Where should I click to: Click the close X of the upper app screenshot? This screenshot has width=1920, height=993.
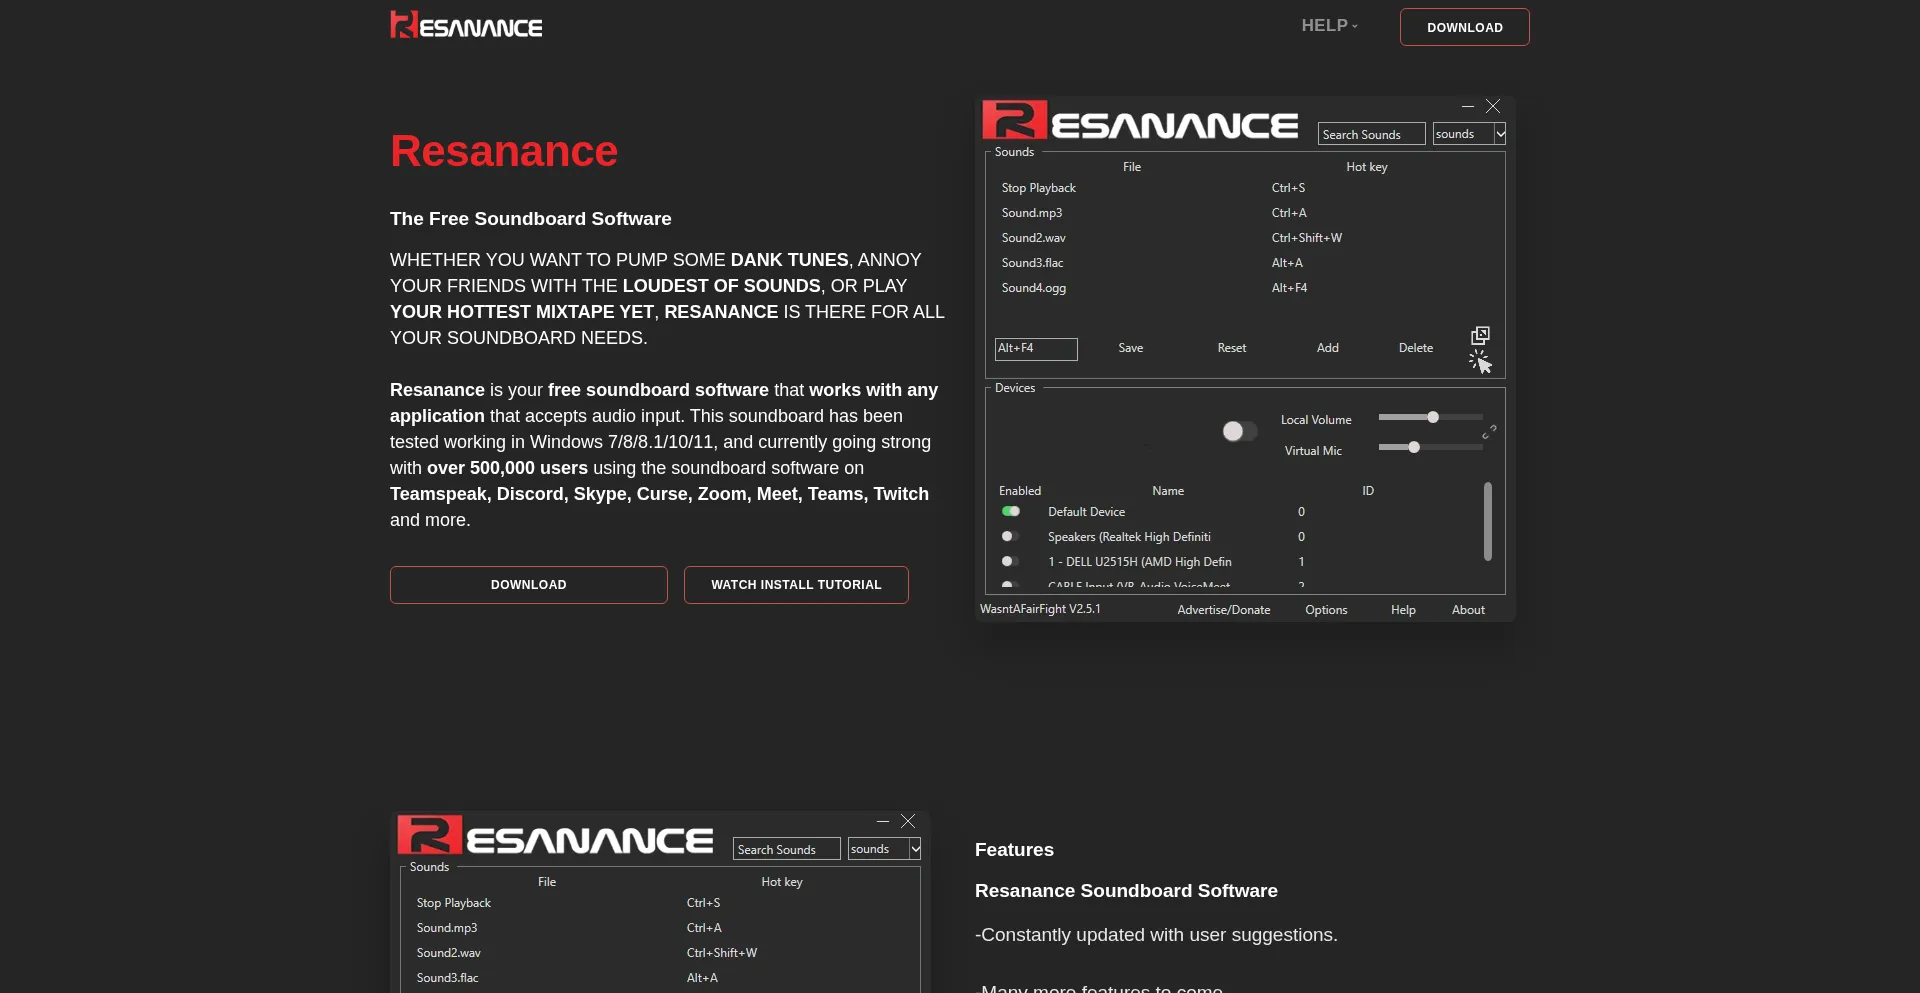coord(1493,106)
